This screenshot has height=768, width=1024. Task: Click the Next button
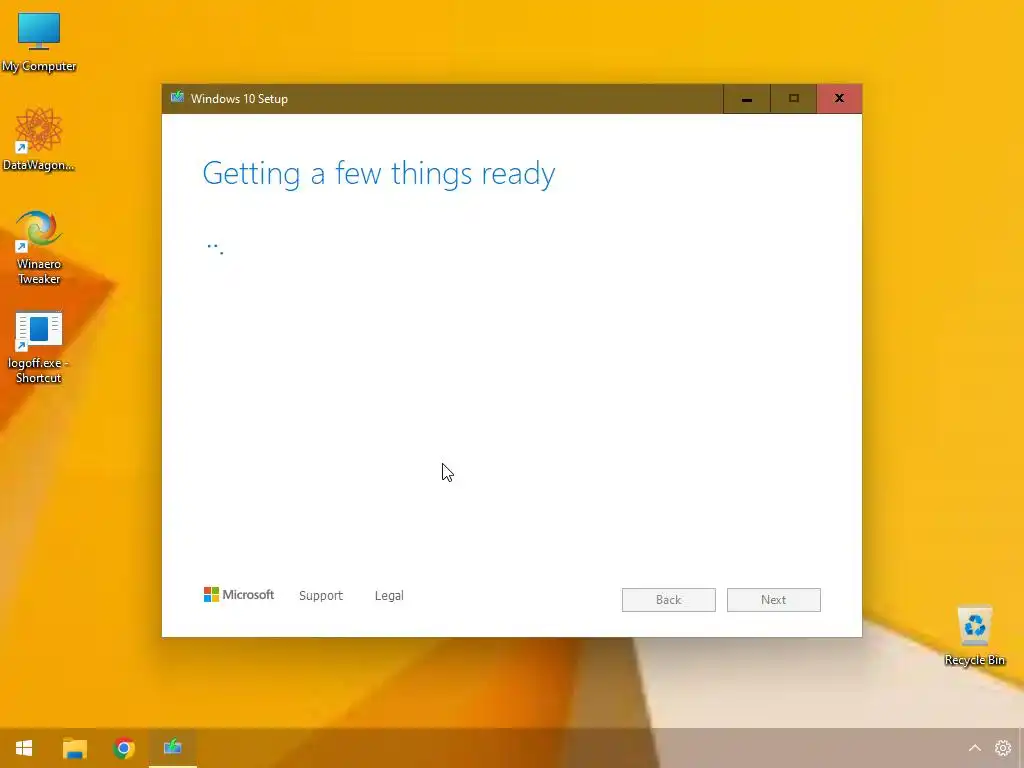pyautogui.click(x=774, y=600)
